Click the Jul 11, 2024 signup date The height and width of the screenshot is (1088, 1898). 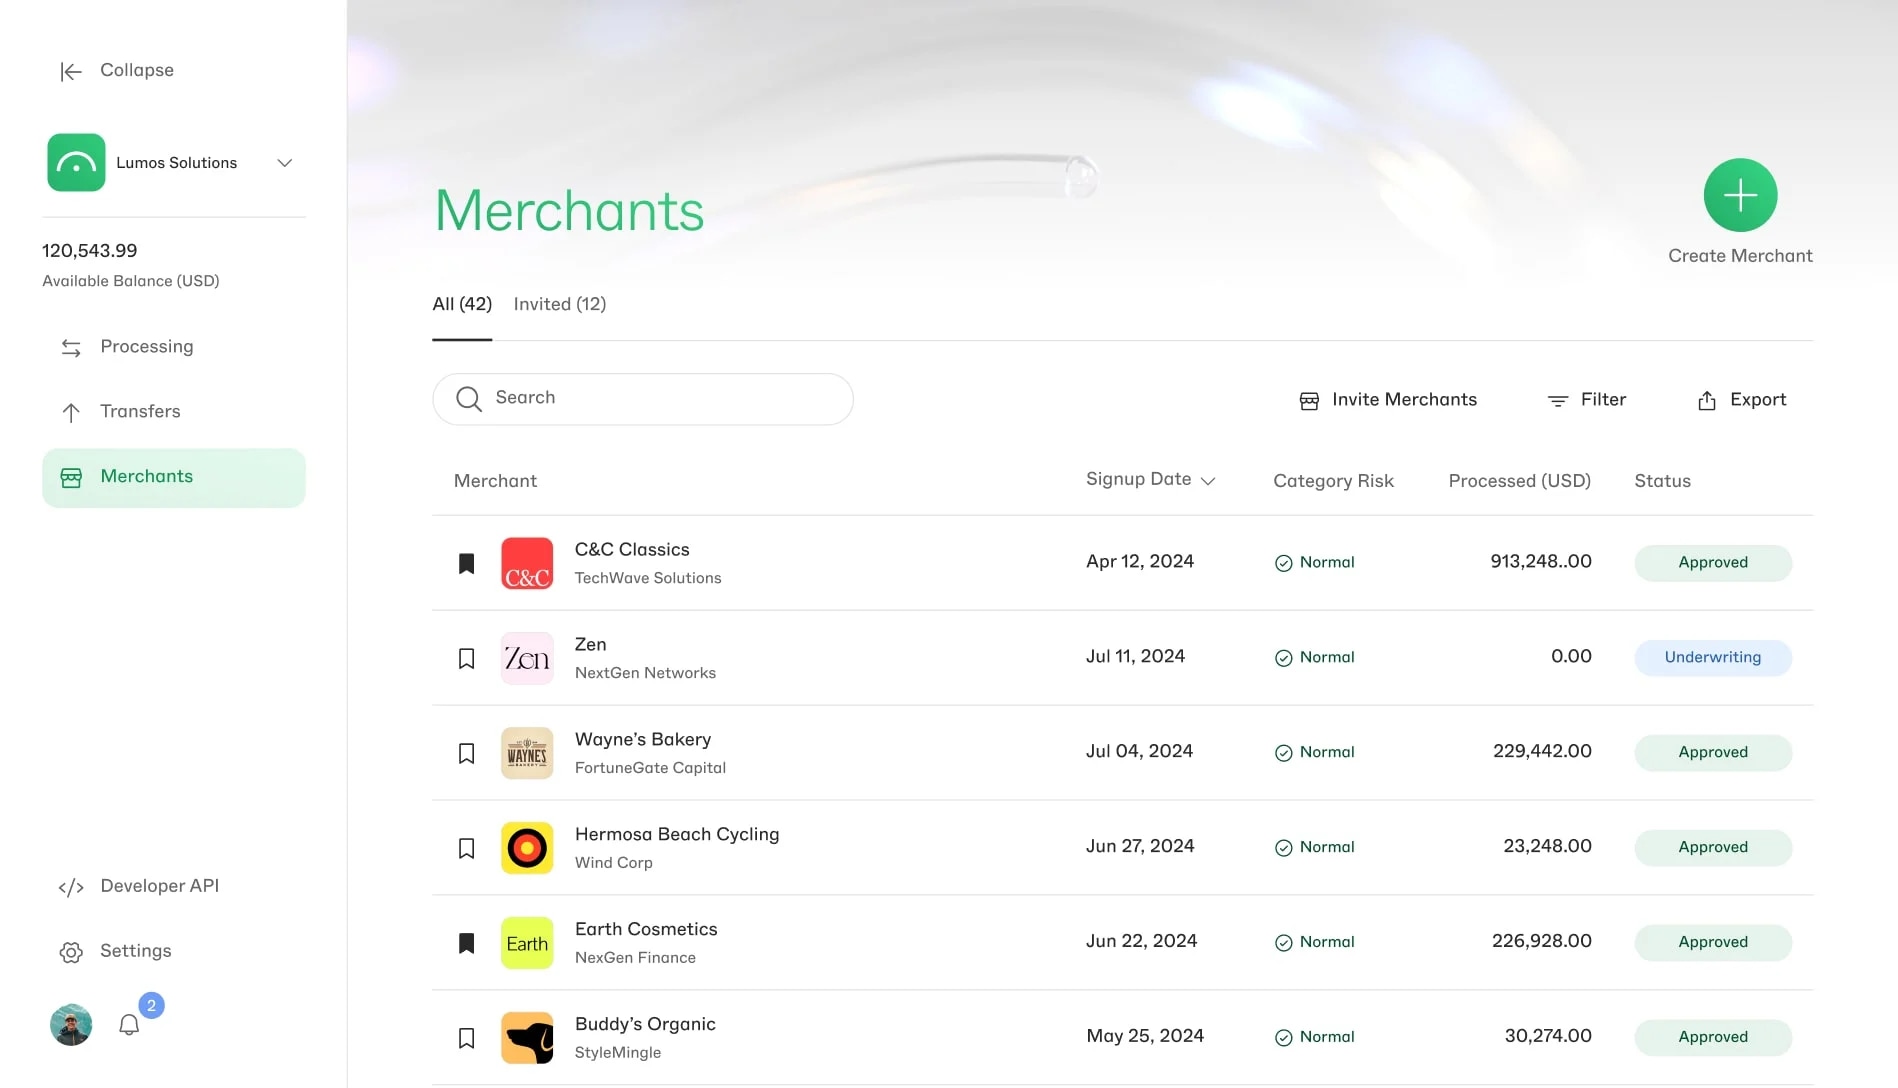click(x=1135, y=657)
